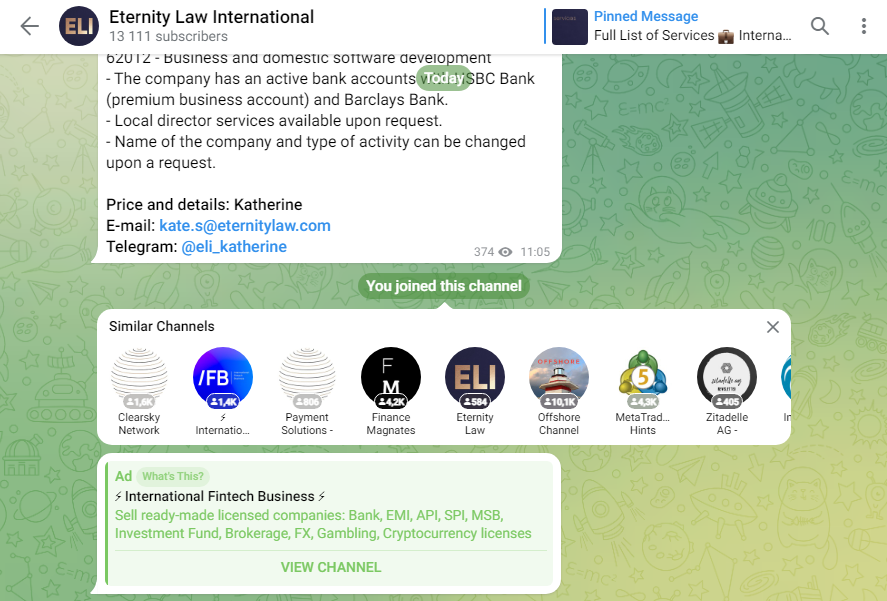
Task: Open Clearsky Network similar channel
Action: 139,391
